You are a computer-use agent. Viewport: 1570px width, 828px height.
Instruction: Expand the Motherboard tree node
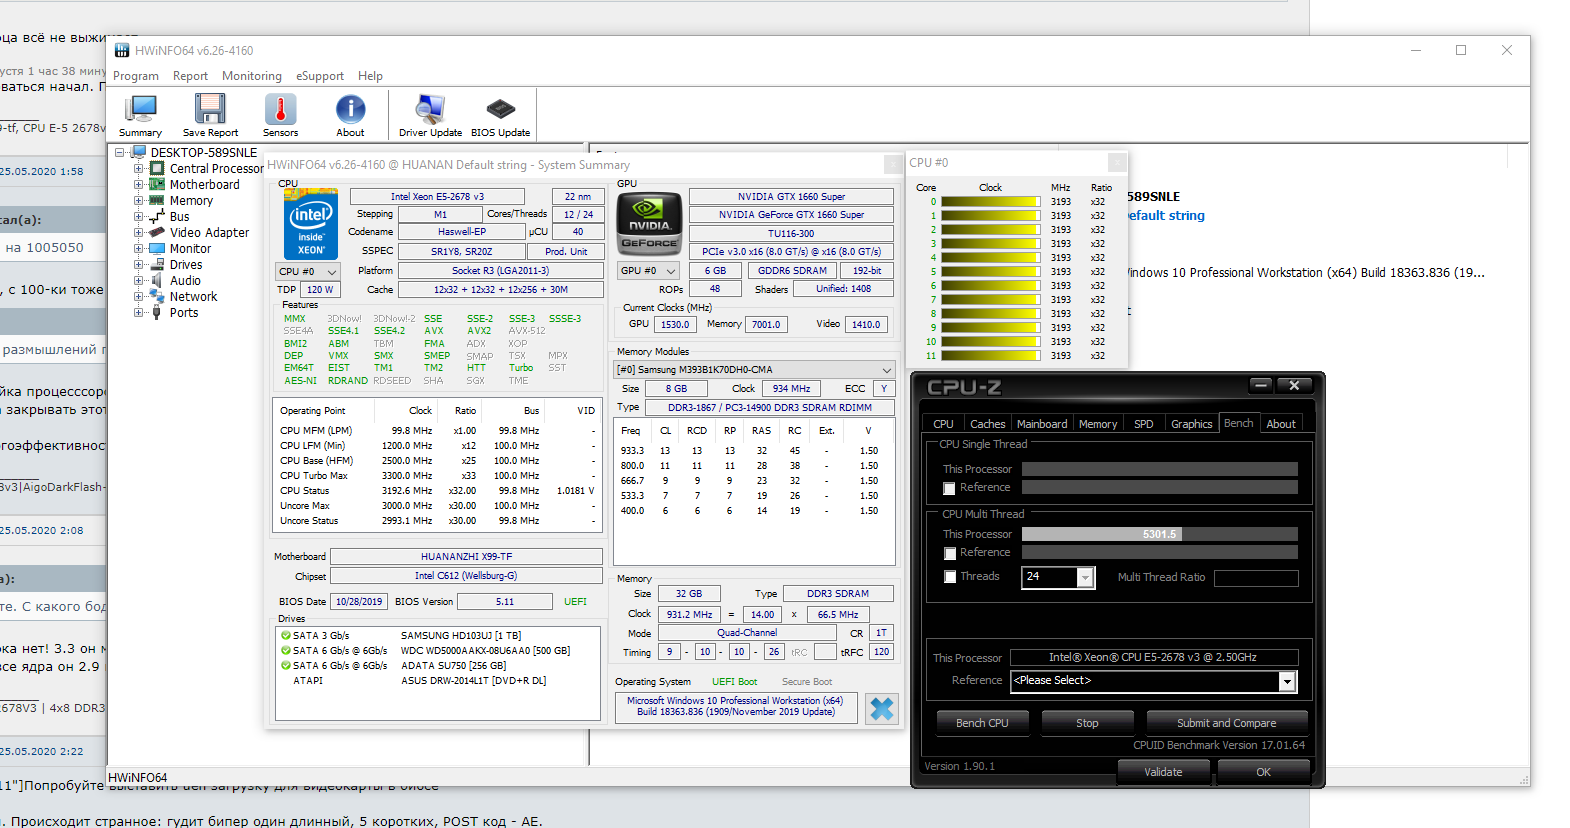[x=139, y=185]
